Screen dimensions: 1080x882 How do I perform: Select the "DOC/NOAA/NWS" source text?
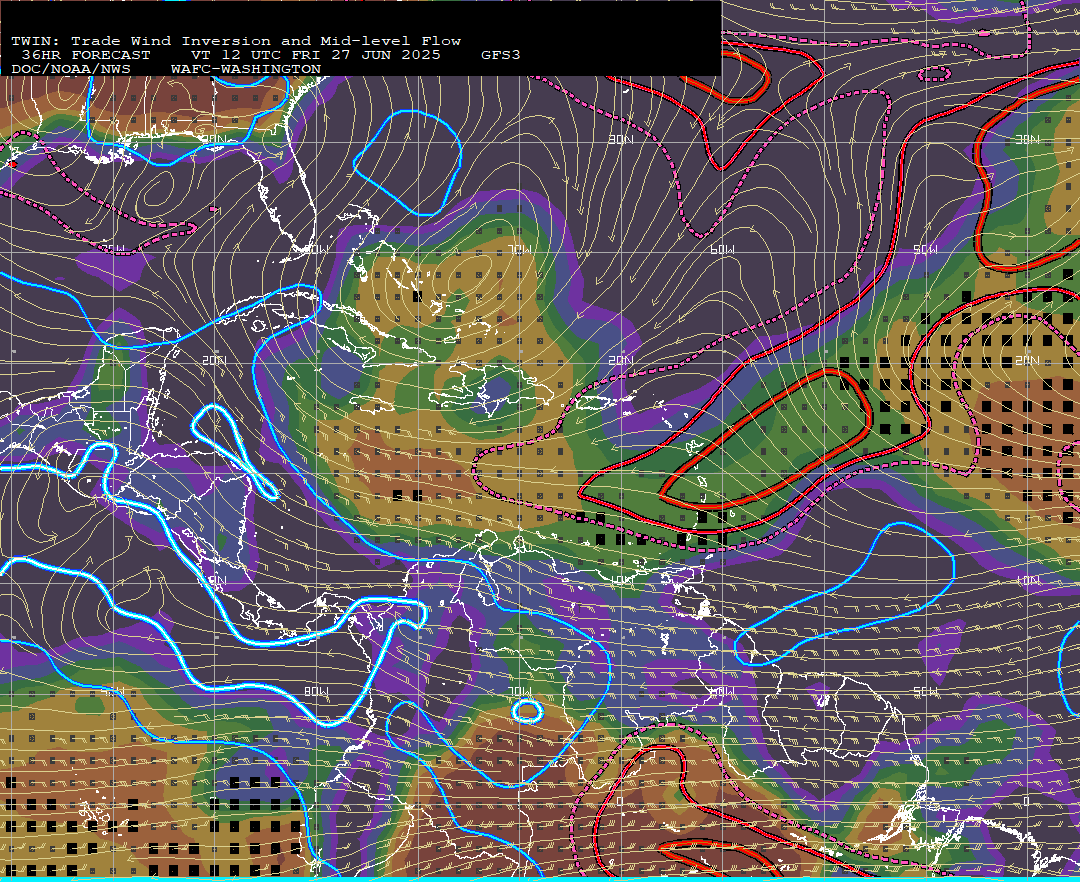(71, 70)
